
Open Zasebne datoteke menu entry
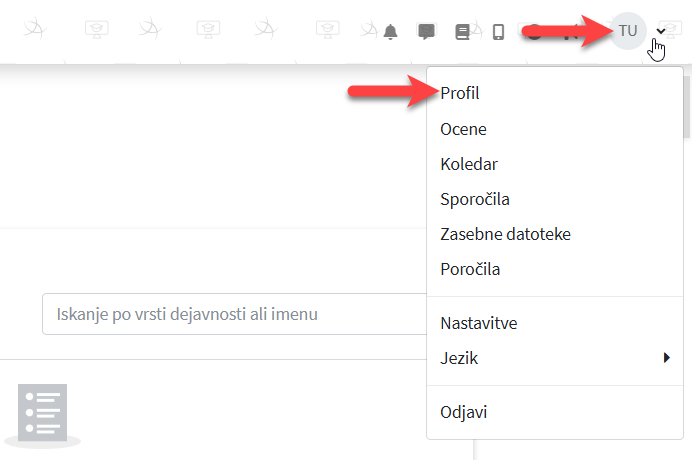pyautogui.click(x=505, y=234)
